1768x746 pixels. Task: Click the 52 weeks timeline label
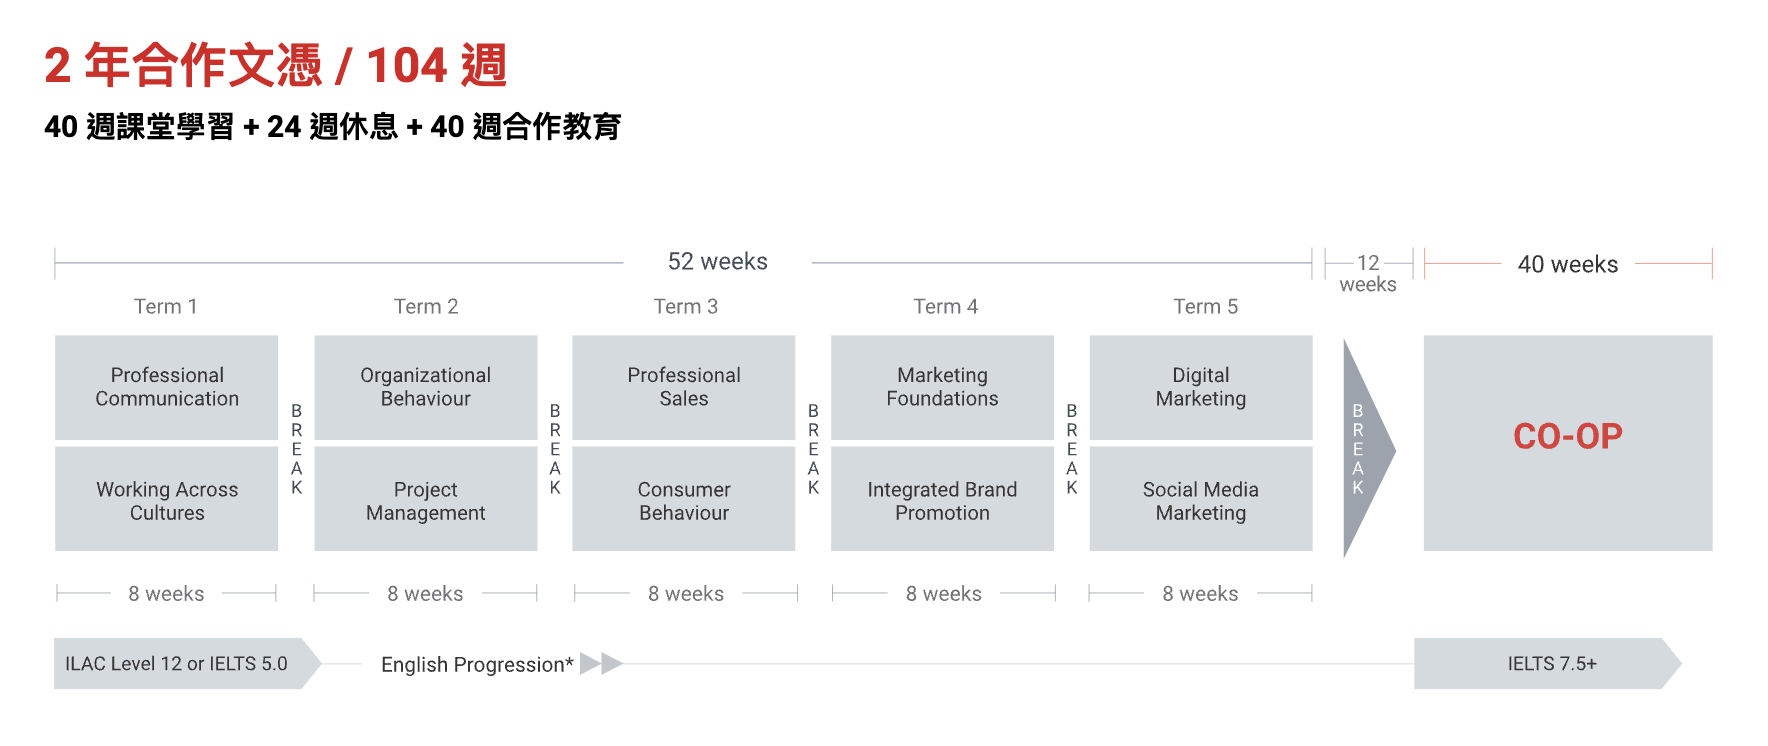point(718,262)
